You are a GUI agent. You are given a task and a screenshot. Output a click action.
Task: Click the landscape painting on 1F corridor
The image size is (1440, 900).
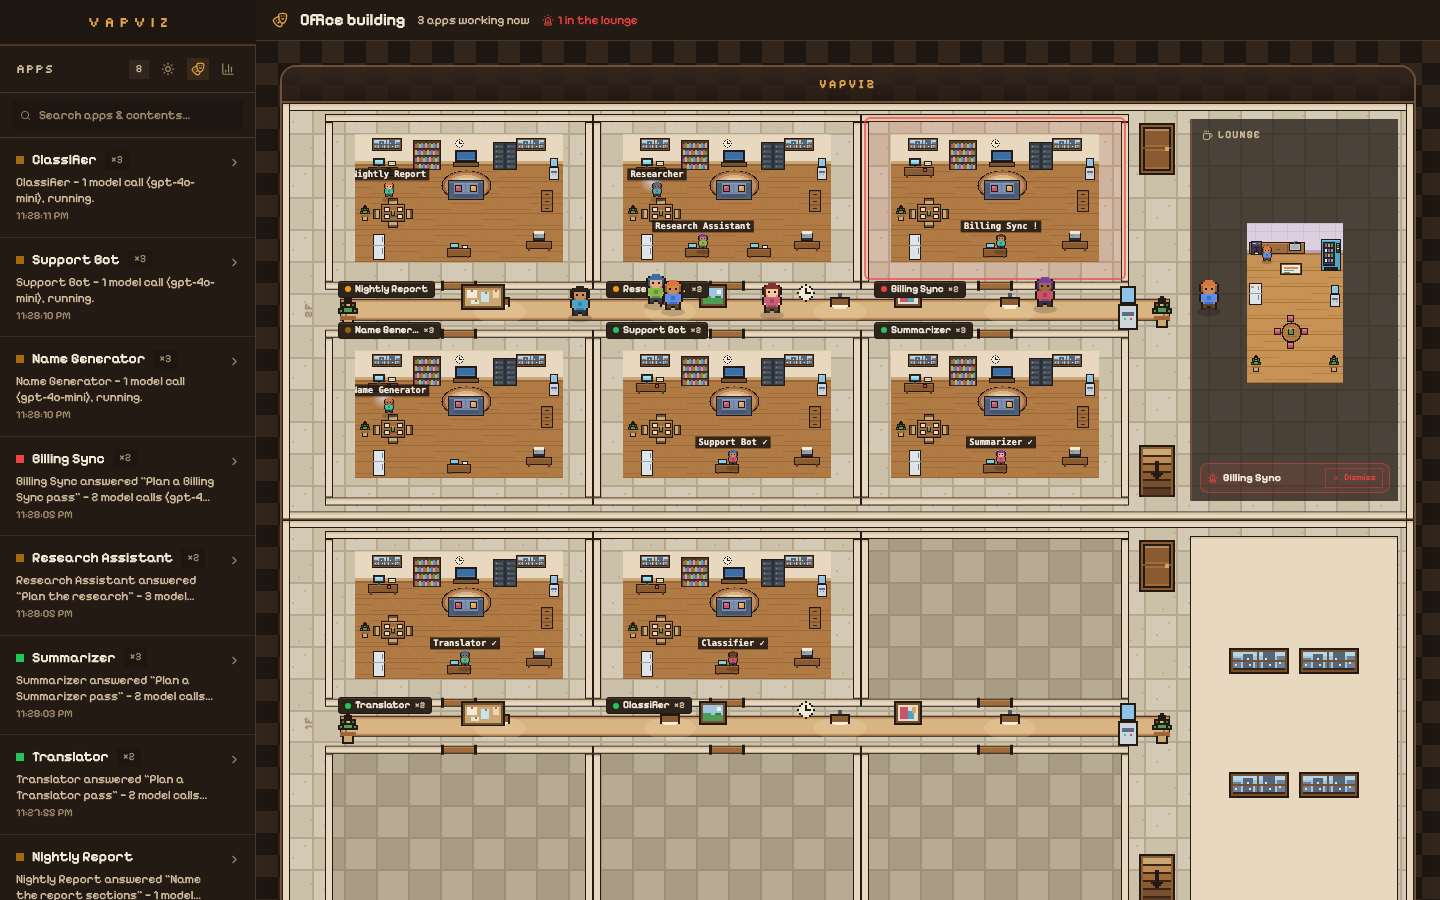pyautogui.click(x=713, y=713)
